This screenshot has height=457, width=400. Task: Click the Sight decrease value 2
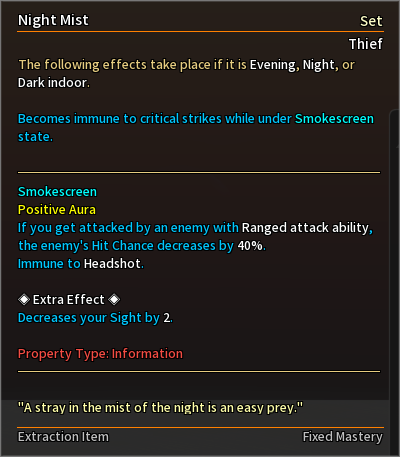(x=166, y=318)
